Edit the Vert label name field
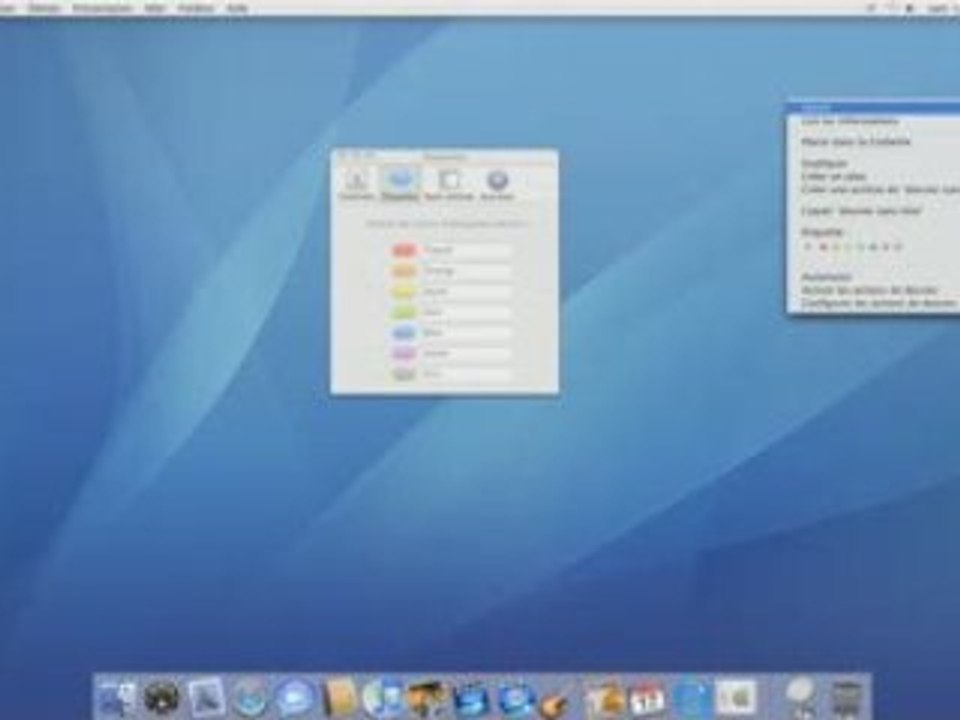The height and width of the screenshot is (720, 960). click(467, 312)
